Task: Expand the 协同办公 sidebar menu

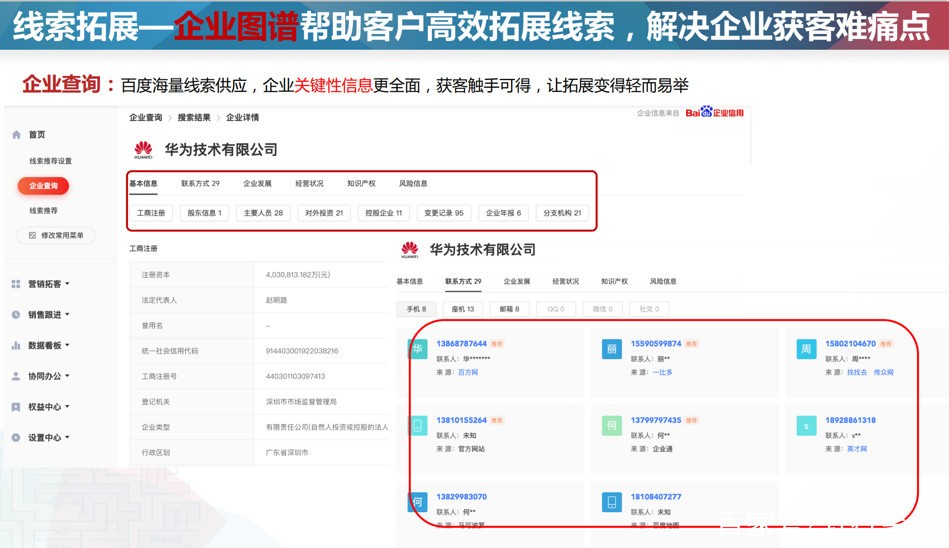Action: point(48,376)
